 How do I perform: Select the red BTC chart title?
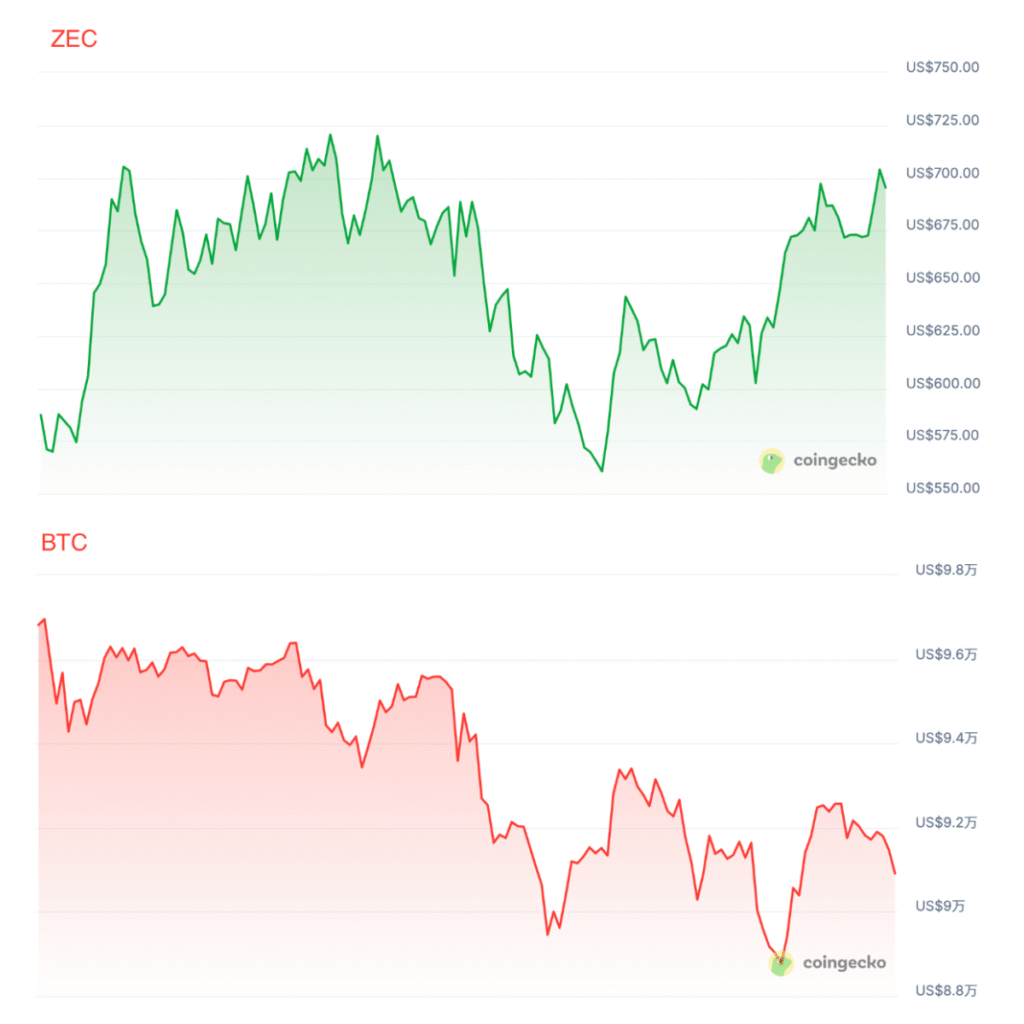point(64,543)
